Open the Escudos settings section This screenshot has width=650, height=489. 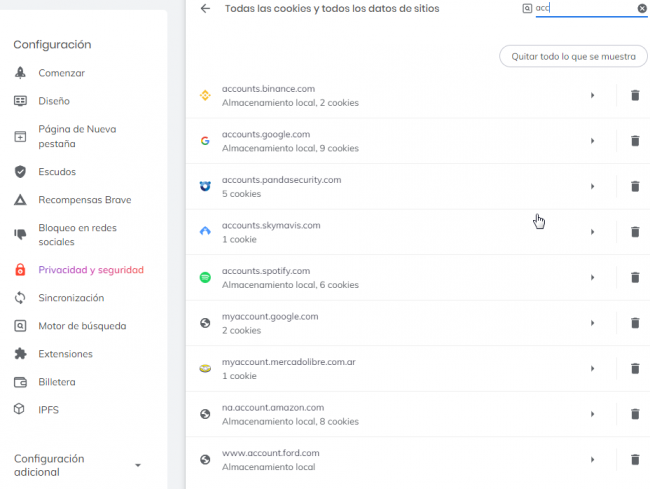(57, 172)
